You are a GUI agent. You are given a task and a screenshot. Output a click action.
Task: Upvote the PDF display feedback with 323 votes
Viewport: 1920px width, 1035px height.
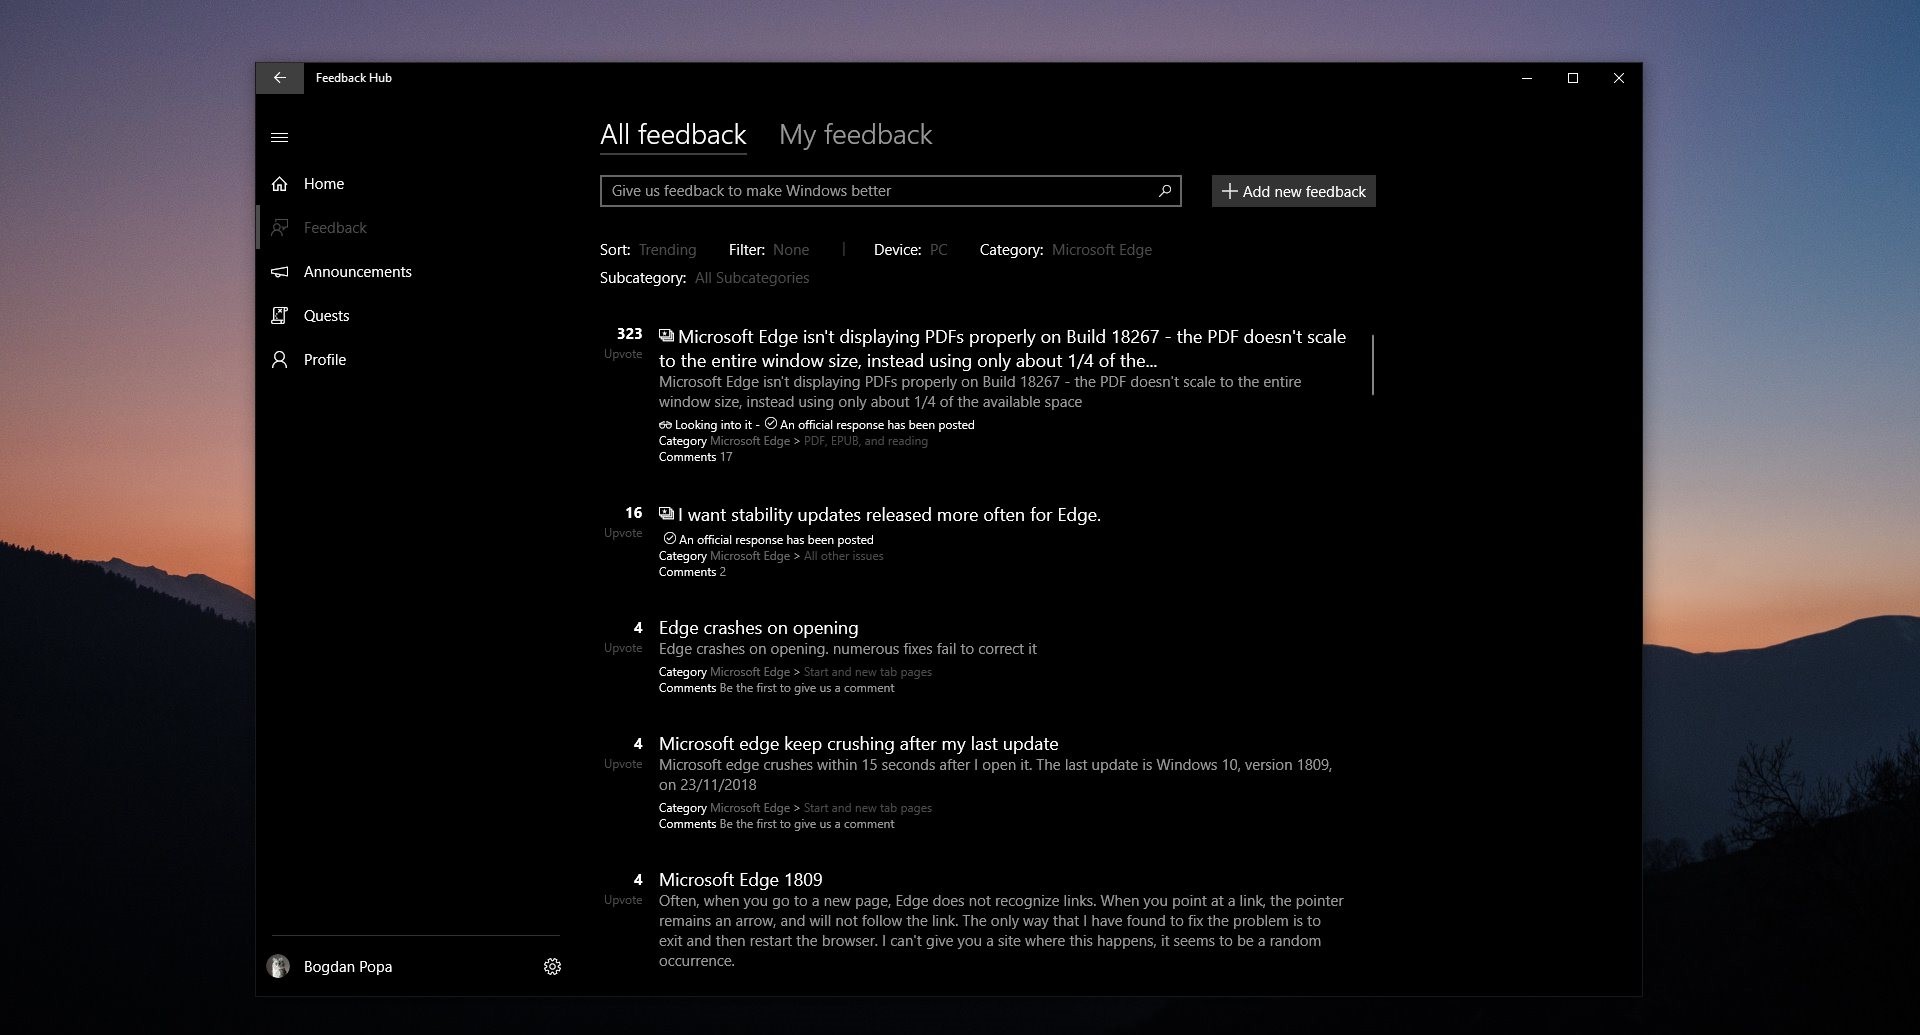click(624, 343)
